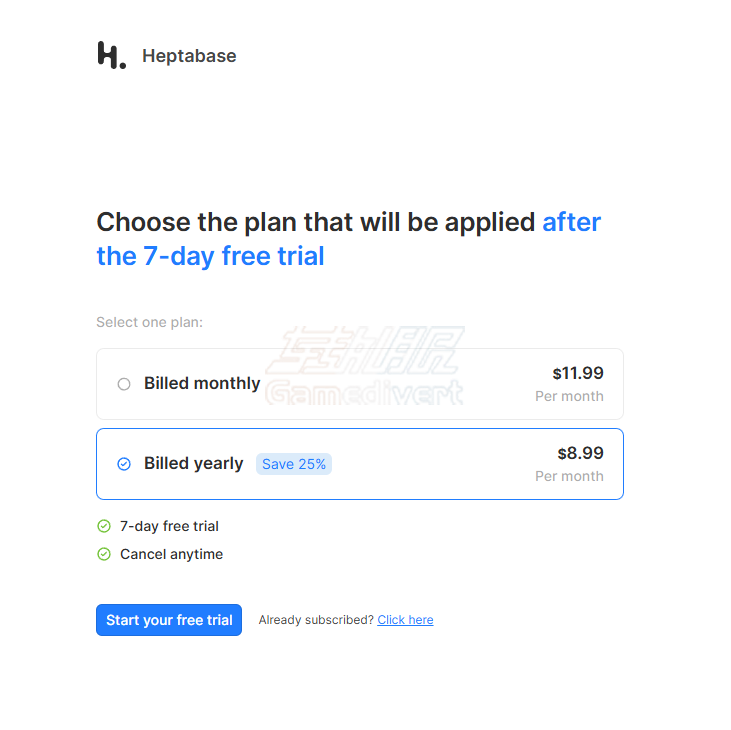
Task: Click the Billed monthly label
Action: pyautogui.click(x=202, y=384)
